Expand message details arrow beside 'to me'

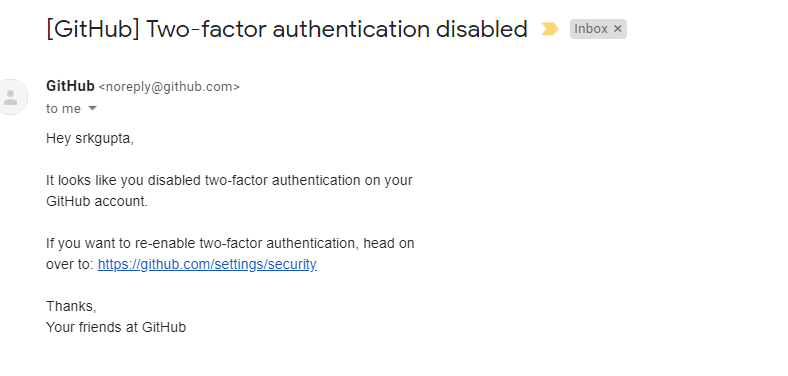(92, 108)
